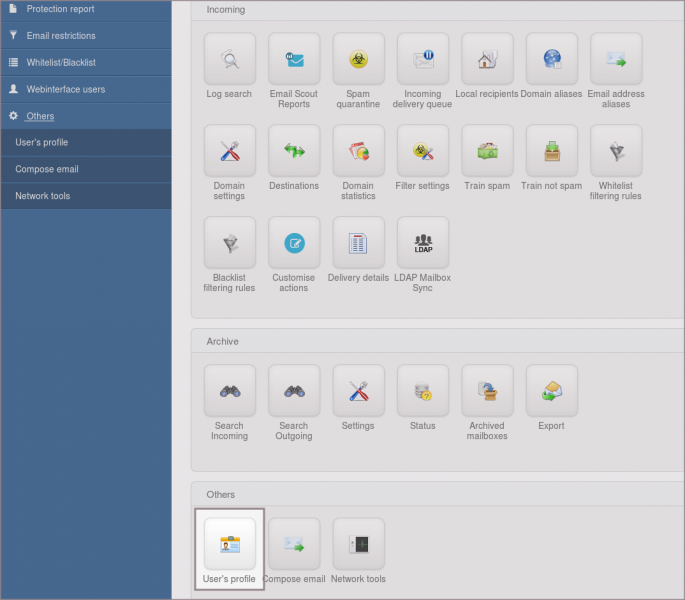Viewport: 685px width, 600px height.
Task: Select Compose email in sidebar
Action: [x=47, y=169]
